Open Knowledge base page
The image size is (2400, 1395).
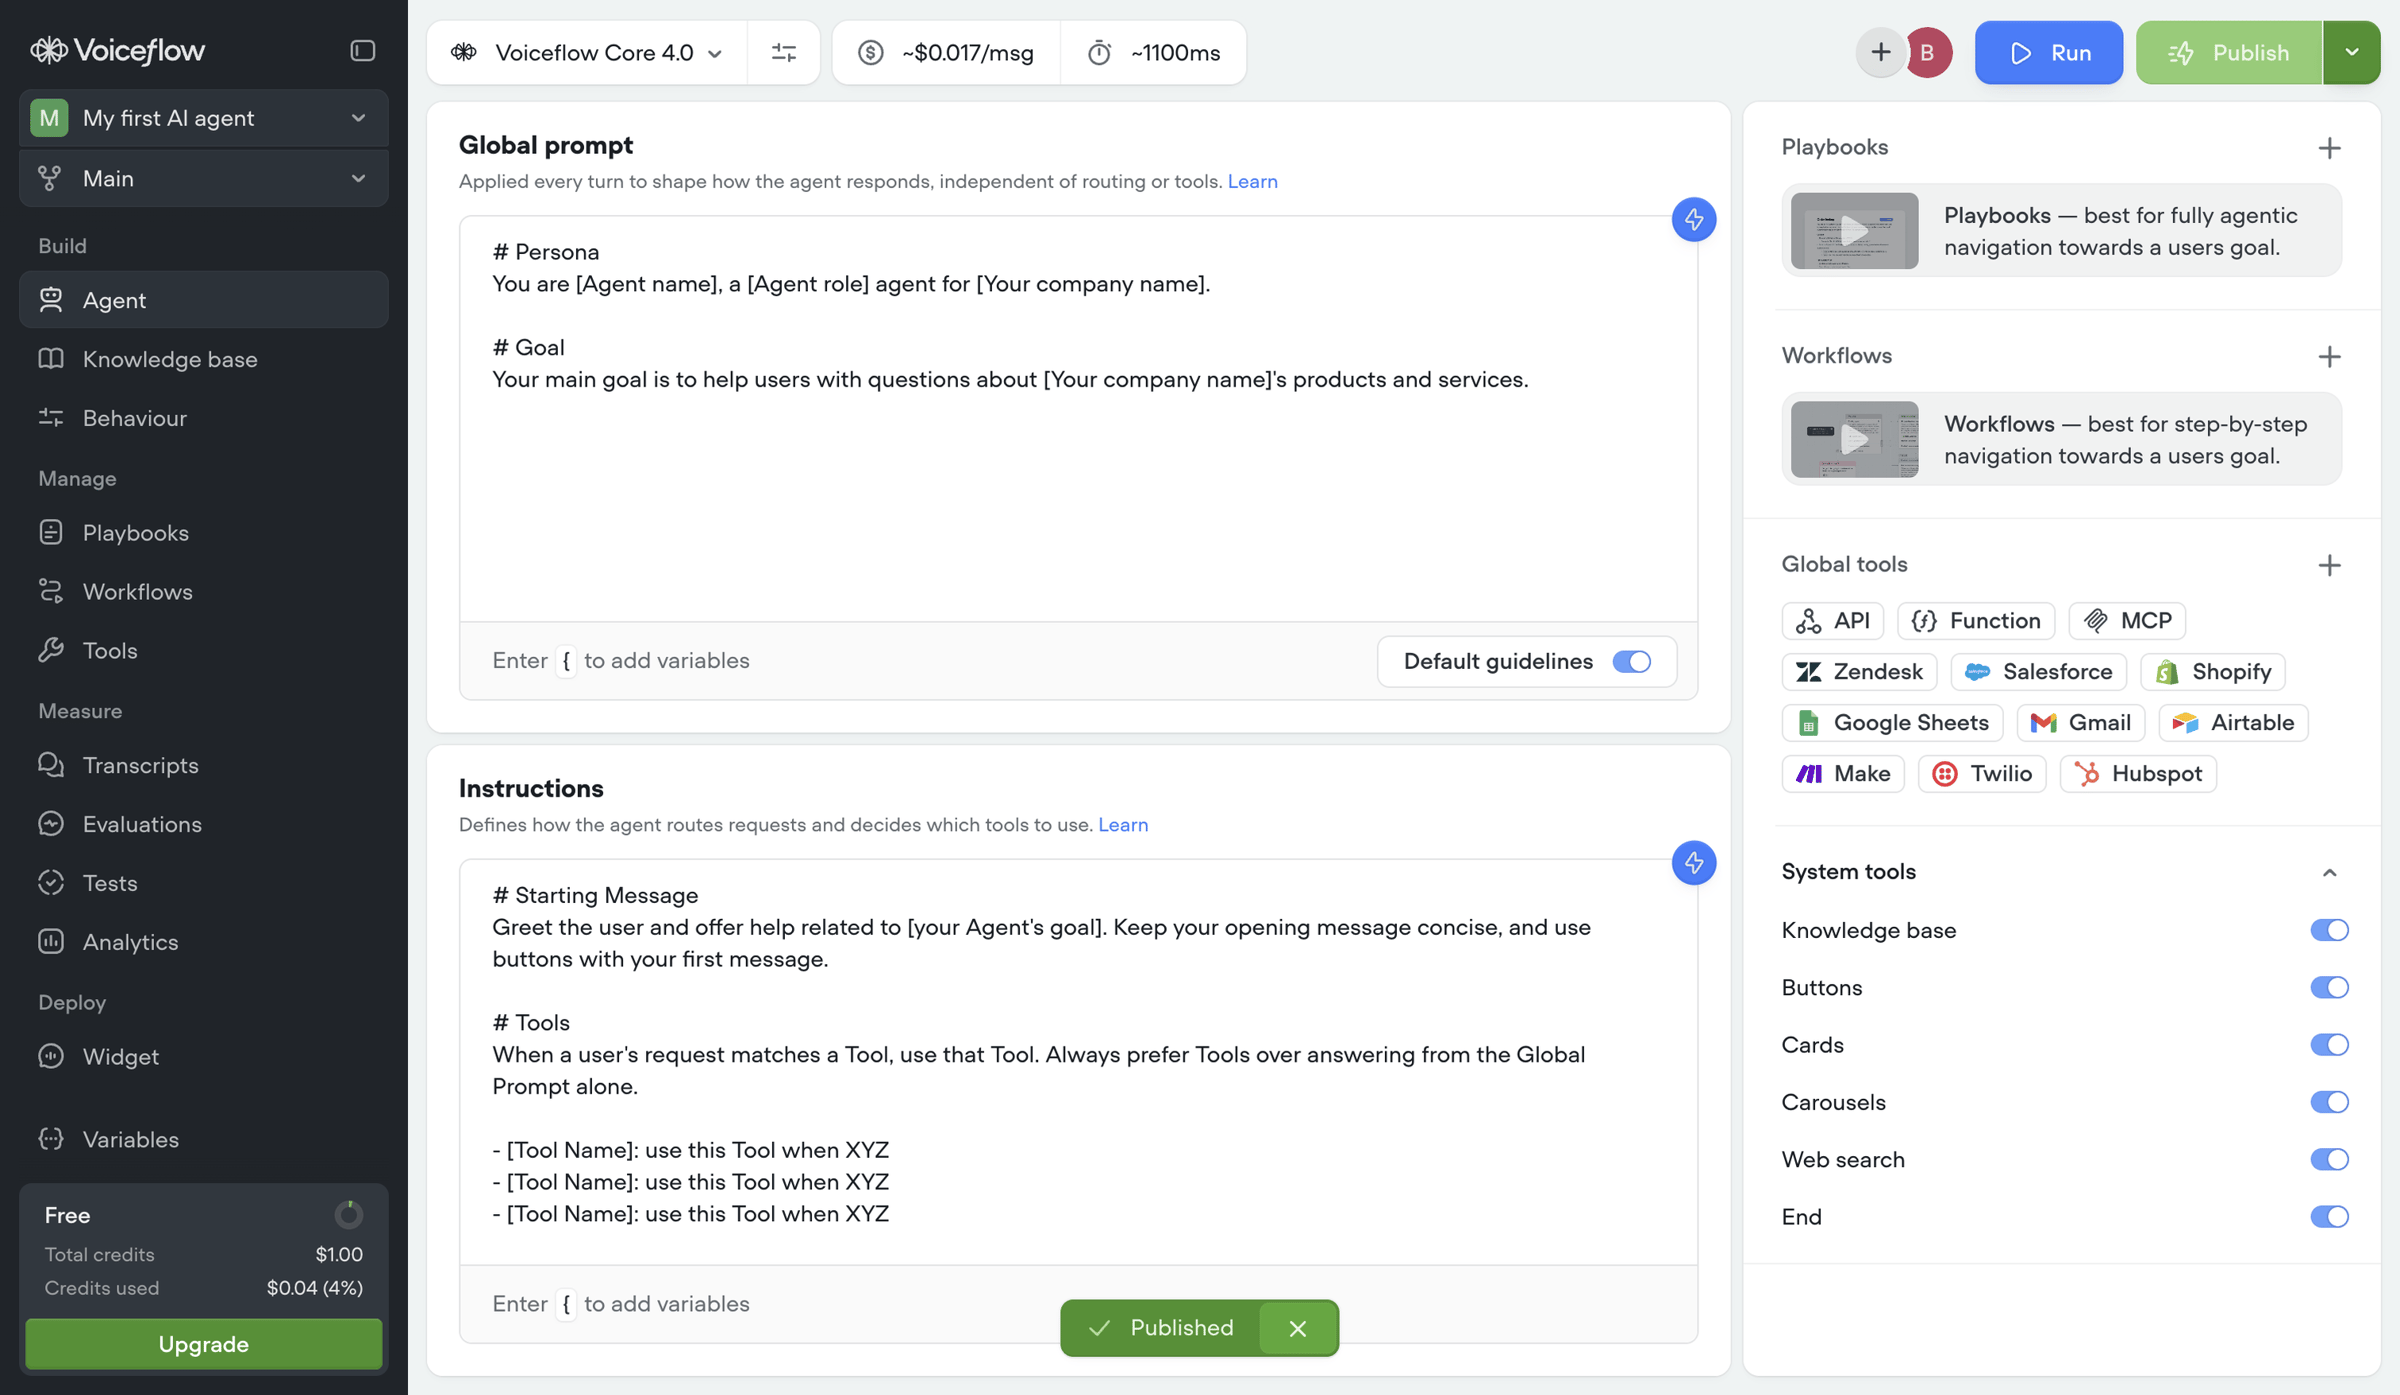tap(204, 359)
